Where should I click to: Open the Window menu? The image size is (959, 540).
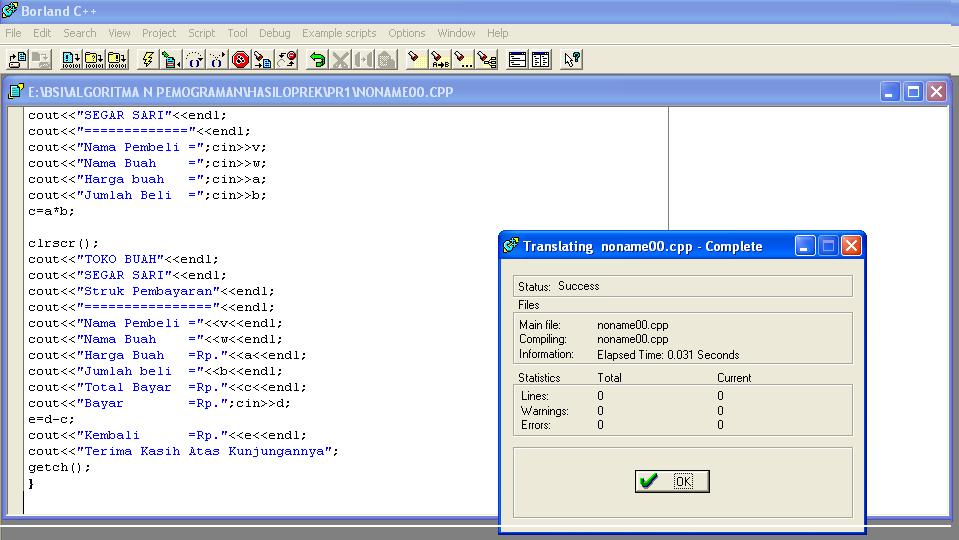click(x=456, y=33)
